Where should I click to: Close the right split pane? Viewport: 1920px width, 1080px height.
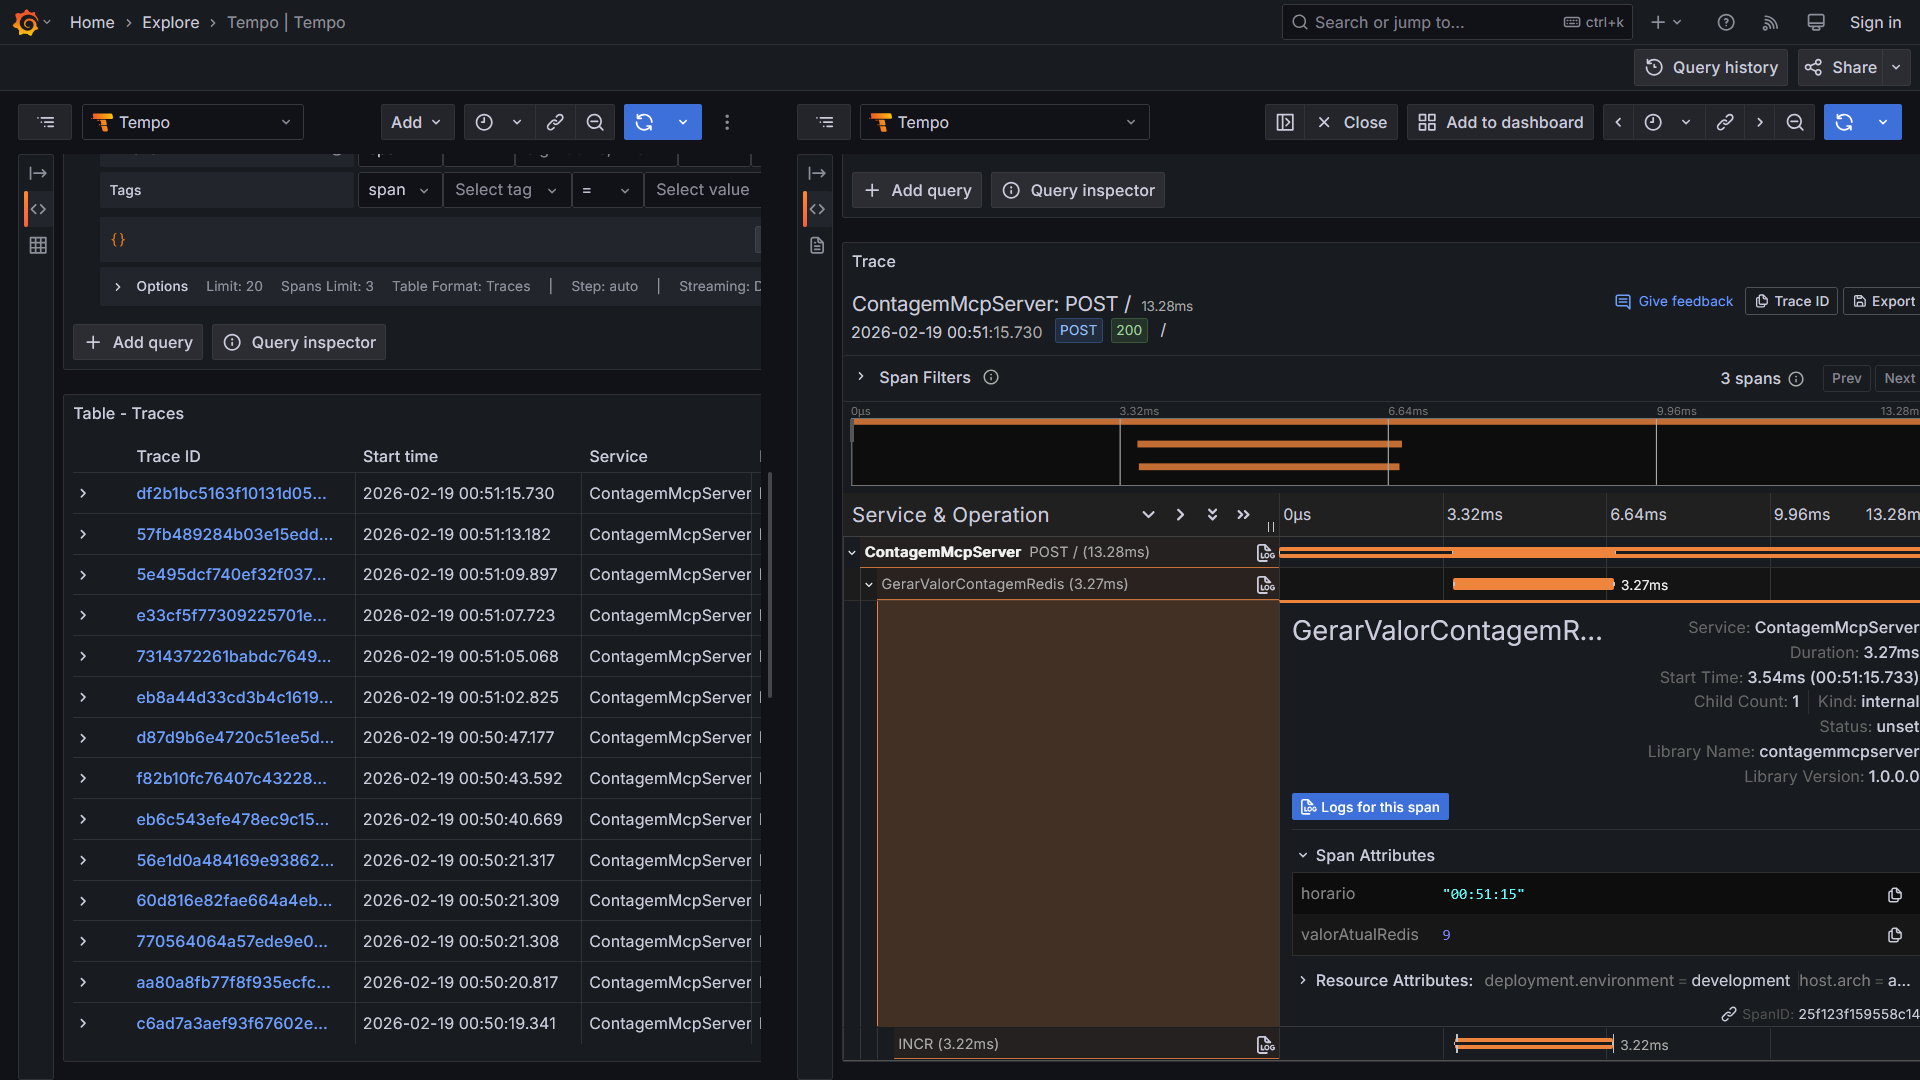coord(1351,122)
